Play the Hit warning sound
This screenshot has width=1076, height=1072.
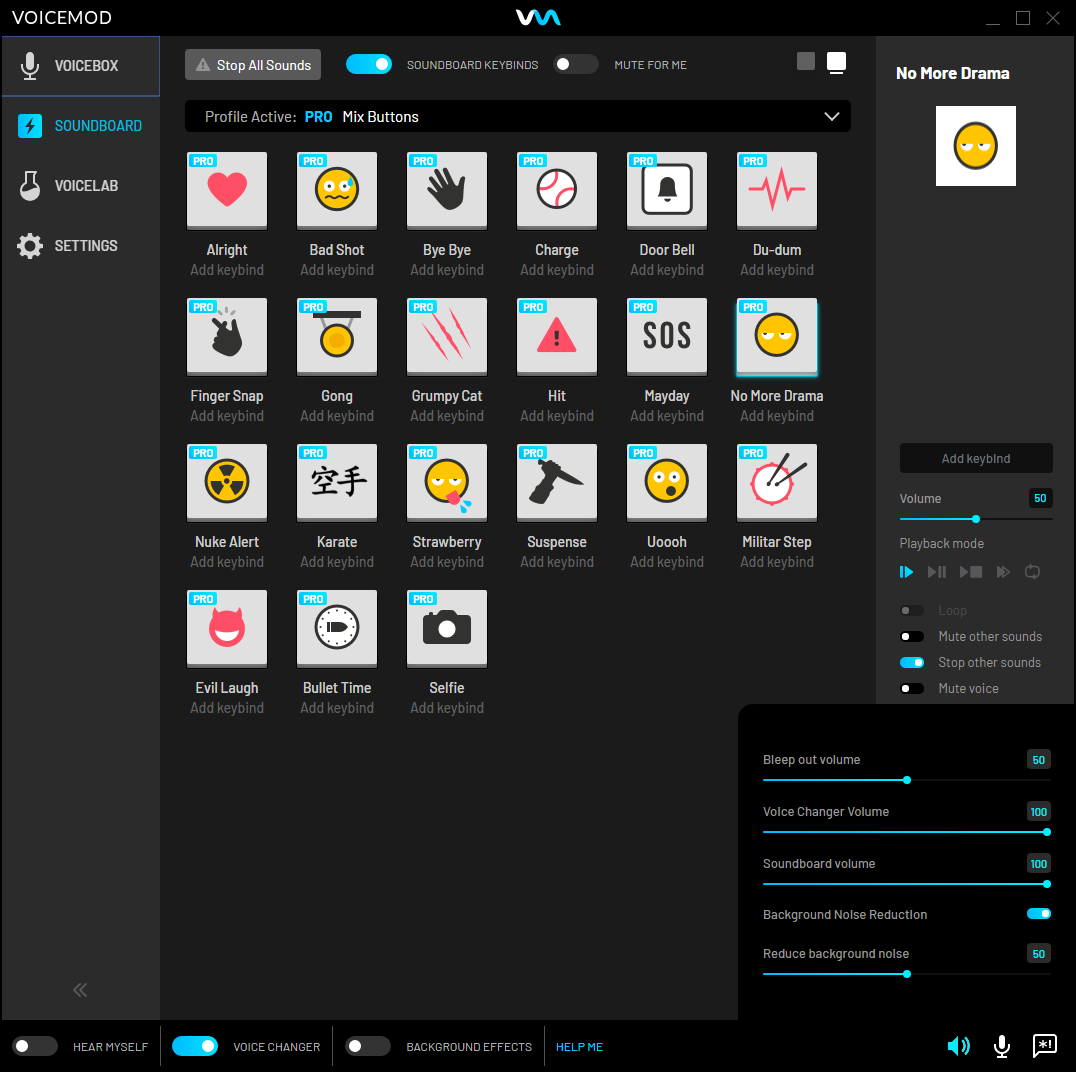pyautogui.click(x=557, y=336)
